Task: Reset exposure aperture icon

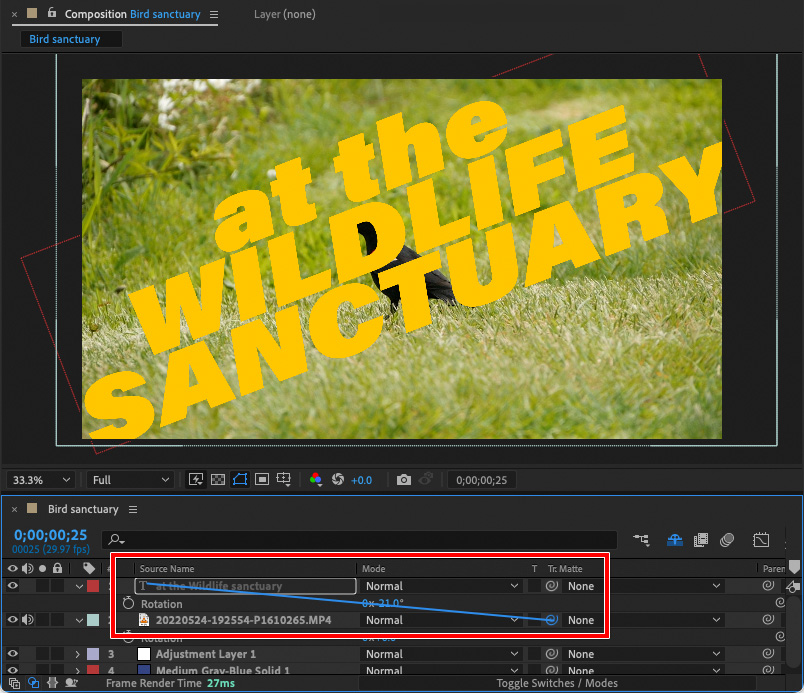Action: click(x=338, y=480)
